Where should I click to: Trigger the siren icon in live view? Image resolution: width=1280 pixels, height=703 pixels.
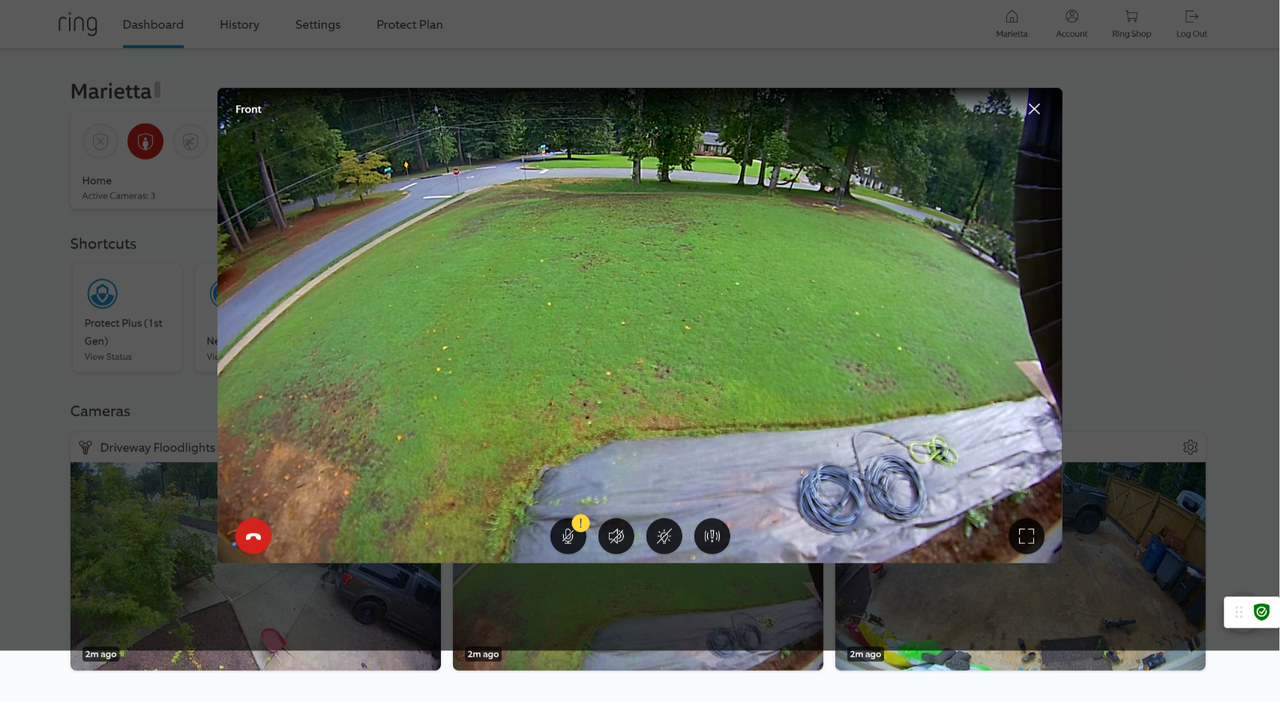(x=712, y=536)
